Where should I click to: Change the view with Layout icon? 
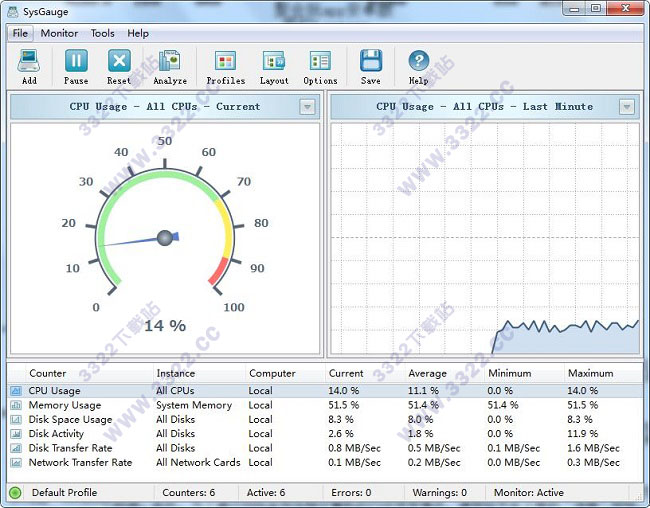274,61
